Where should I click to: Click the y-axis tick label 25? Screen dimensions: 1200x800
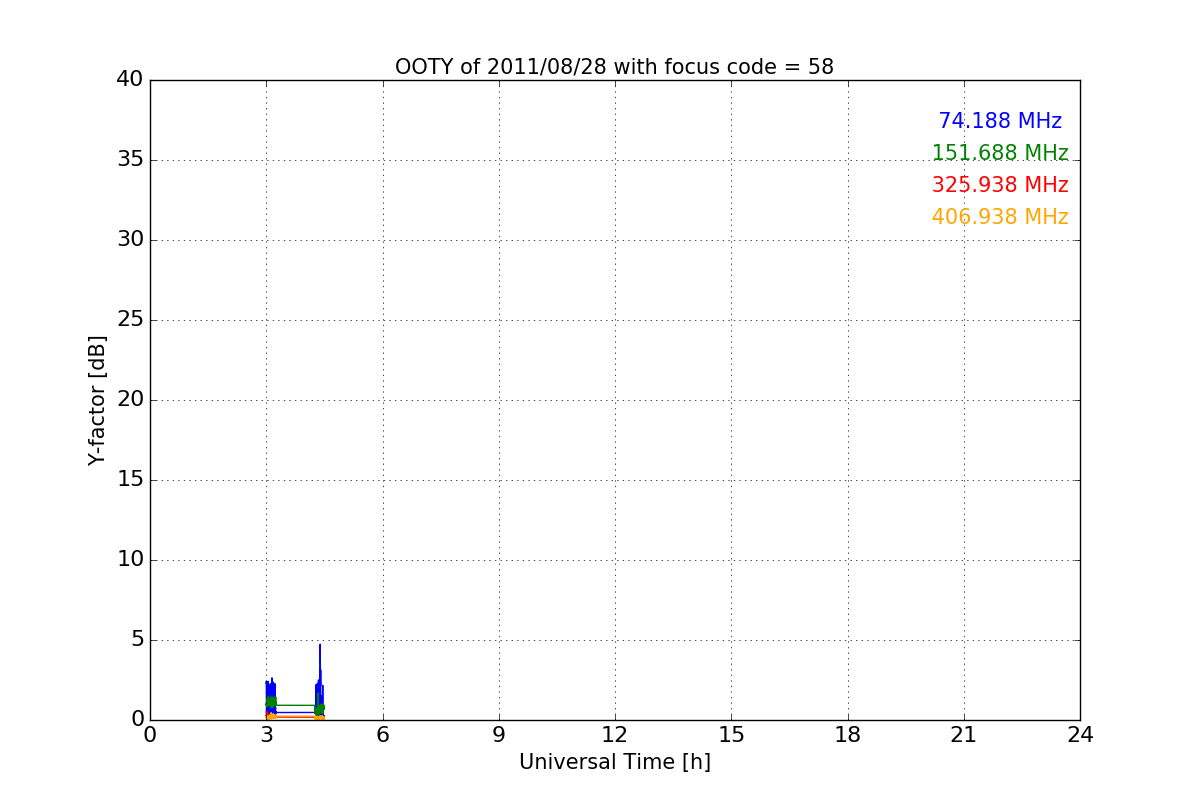[130, 320]
